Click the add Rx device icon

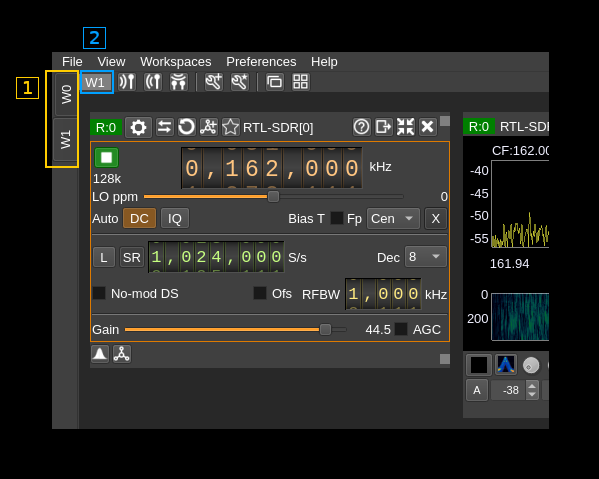click(x=127, y=82)
